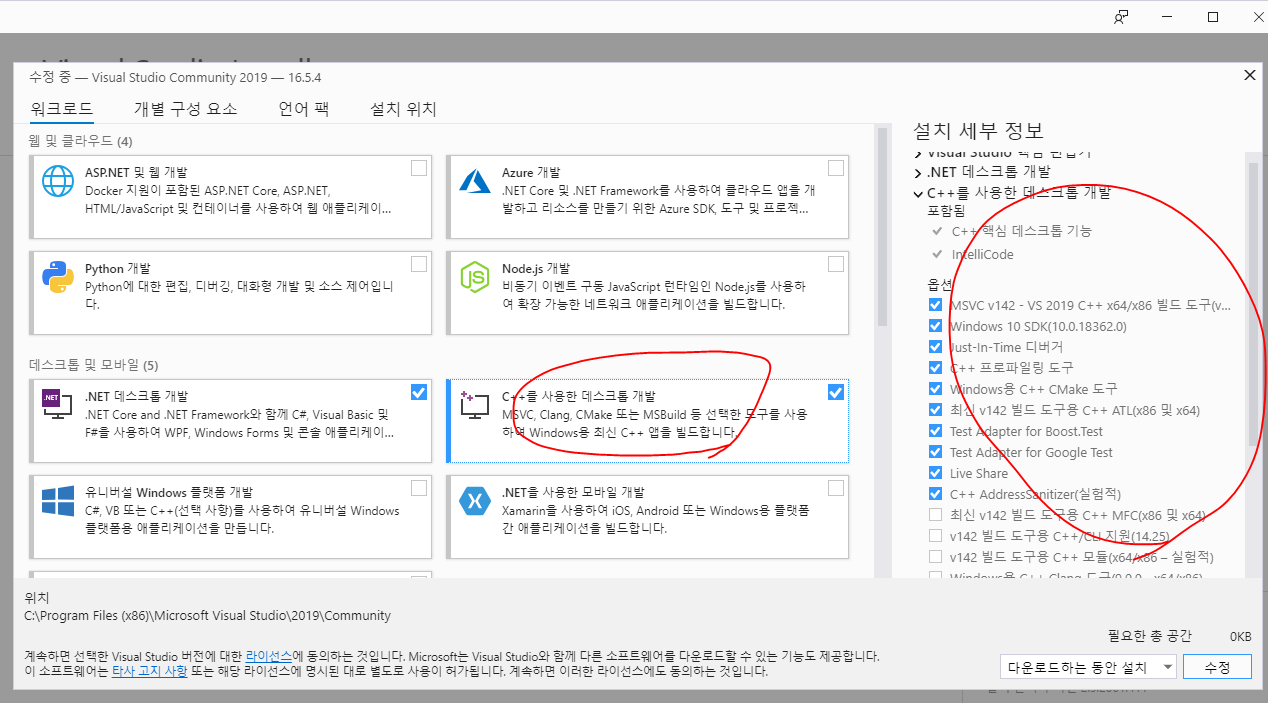The width and height of the screenshot is (1268, 703).
Task: Uncheck MSVC v142 build tools option
Action: point(935,305)
